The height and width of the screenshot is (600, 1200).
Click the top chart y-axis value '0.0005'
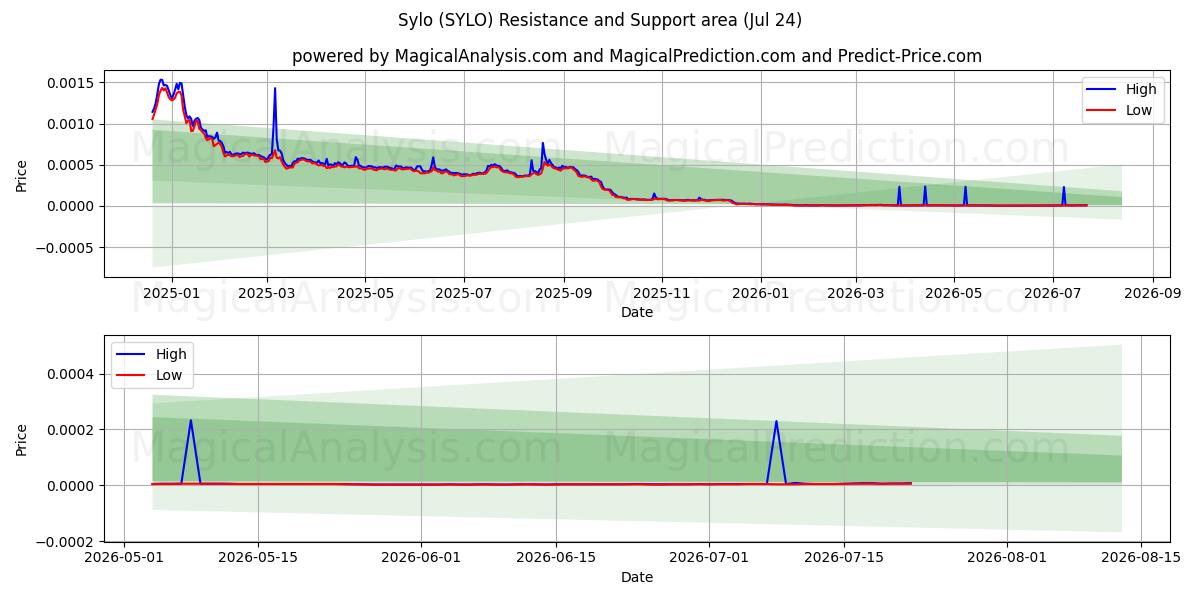(x=72, y=165)
